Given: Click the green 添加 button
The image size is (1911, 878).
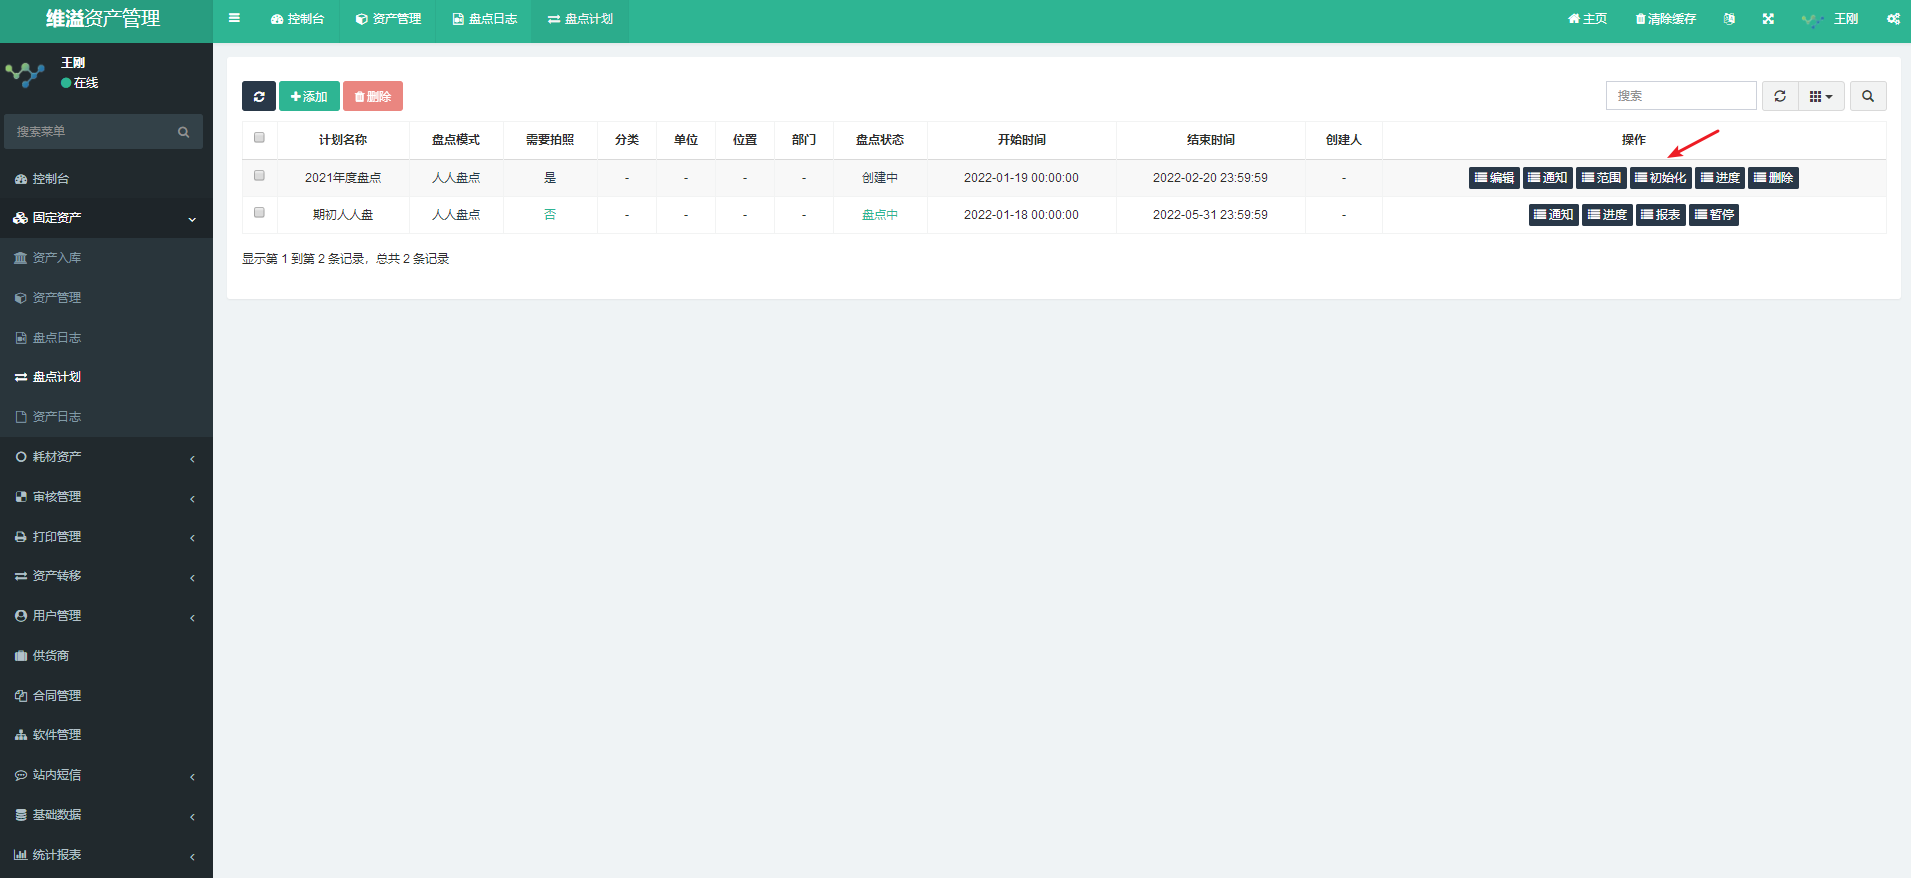Looking at the screenshot, I should [309, 96].
